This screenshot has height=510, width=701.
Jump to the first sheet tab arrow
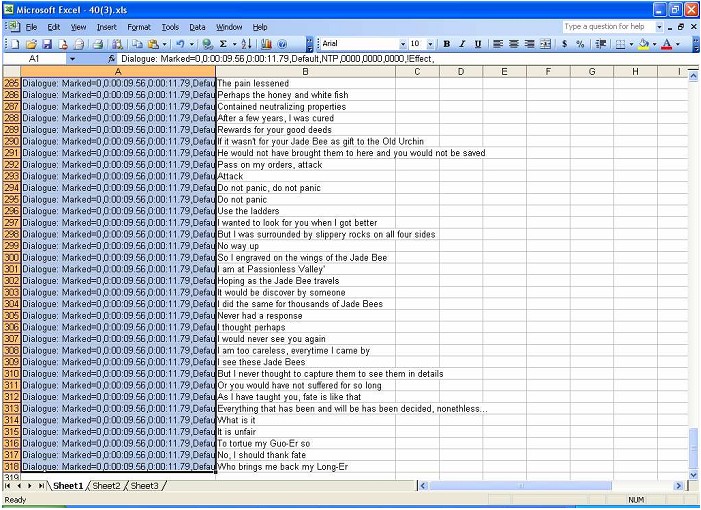(x=8, y=486)
